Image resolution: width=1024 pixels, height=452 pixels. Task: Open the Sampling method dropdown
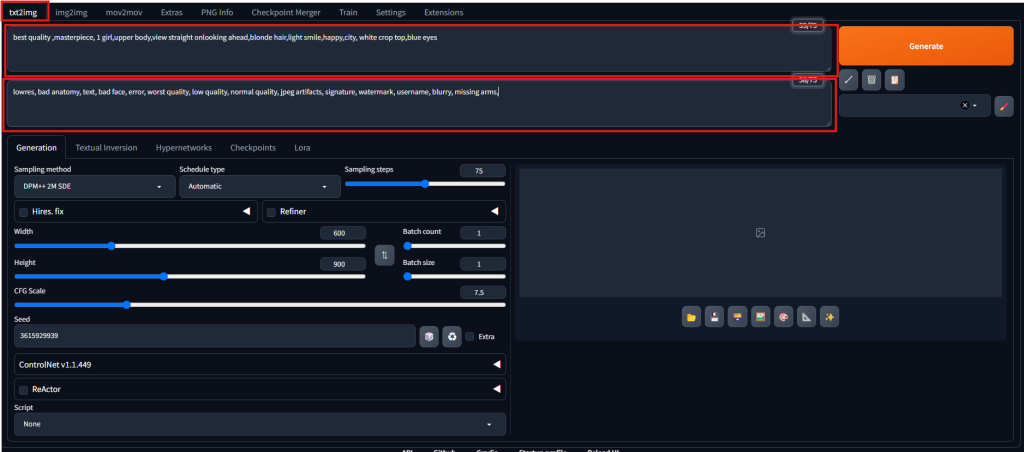coord(94,186)
